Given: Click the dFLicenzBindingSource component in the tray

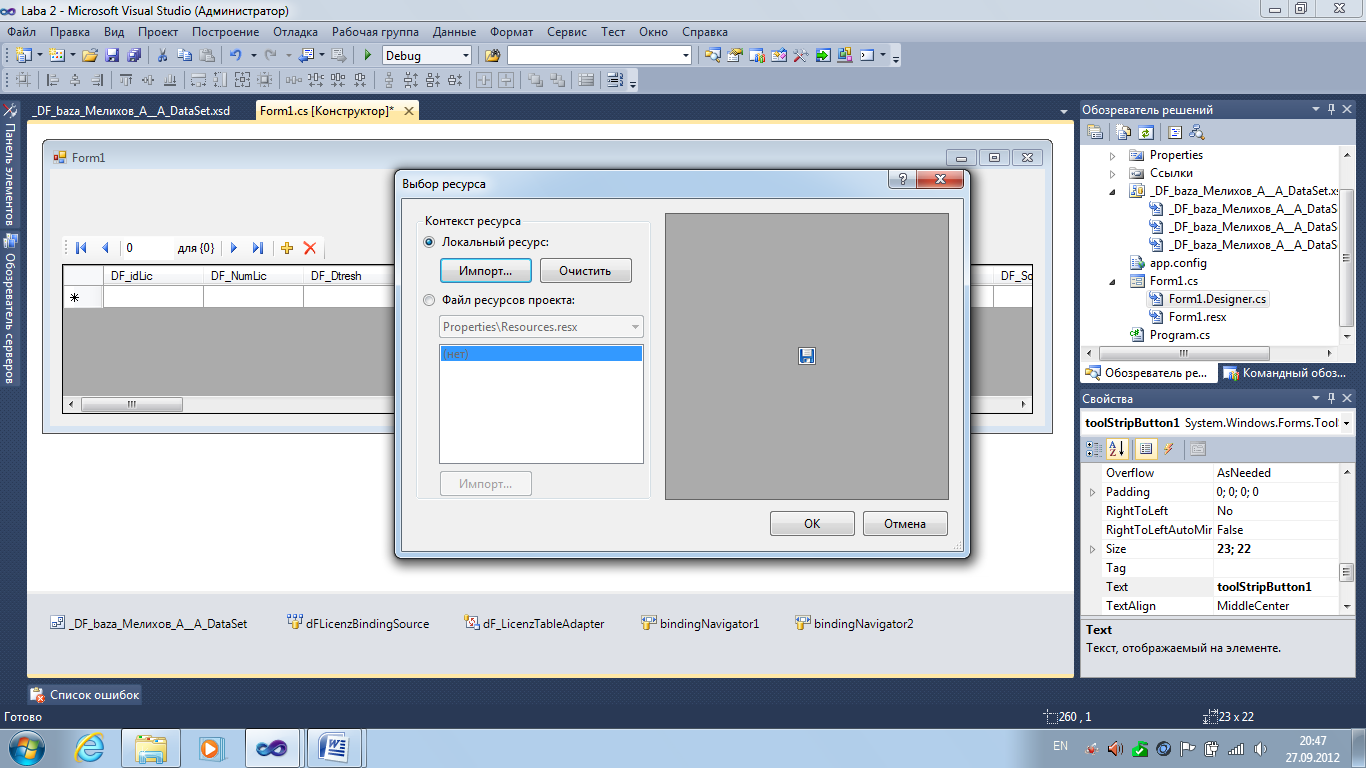Looking at the screenshot, I should 358,623.
